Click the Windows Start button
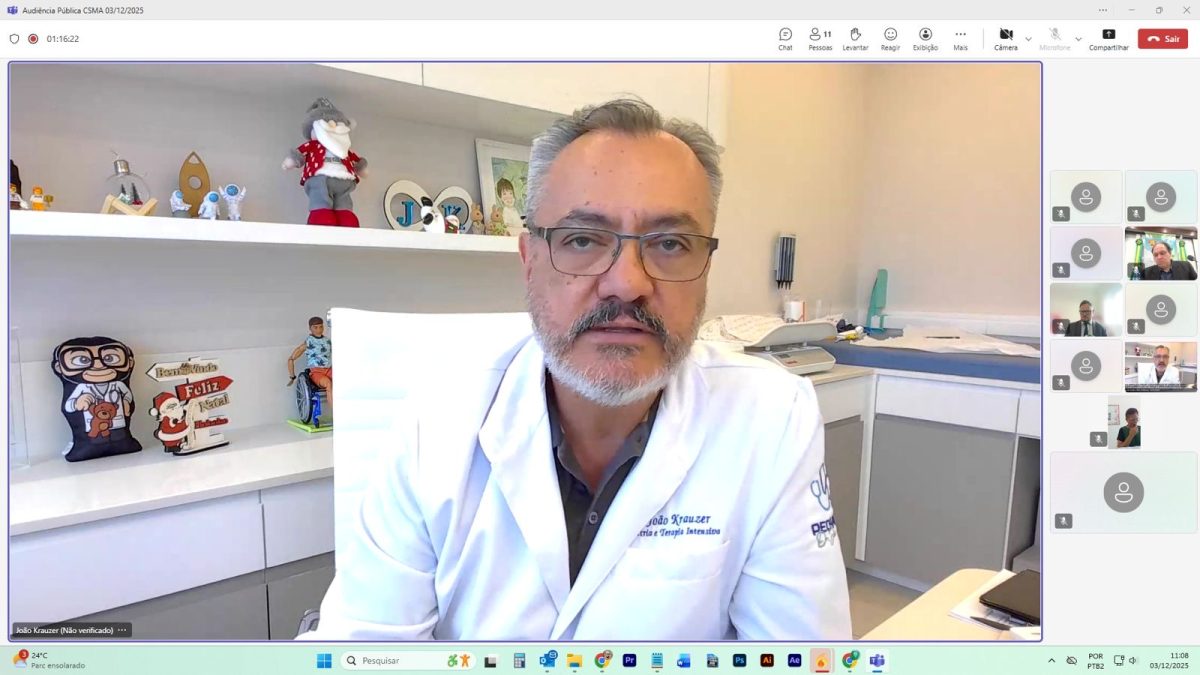1200x675 pixels. (324, 661)
